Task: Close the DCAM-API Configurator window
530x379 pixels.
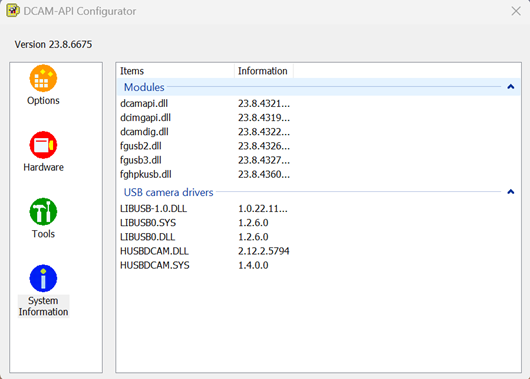Action: [516, 11]
